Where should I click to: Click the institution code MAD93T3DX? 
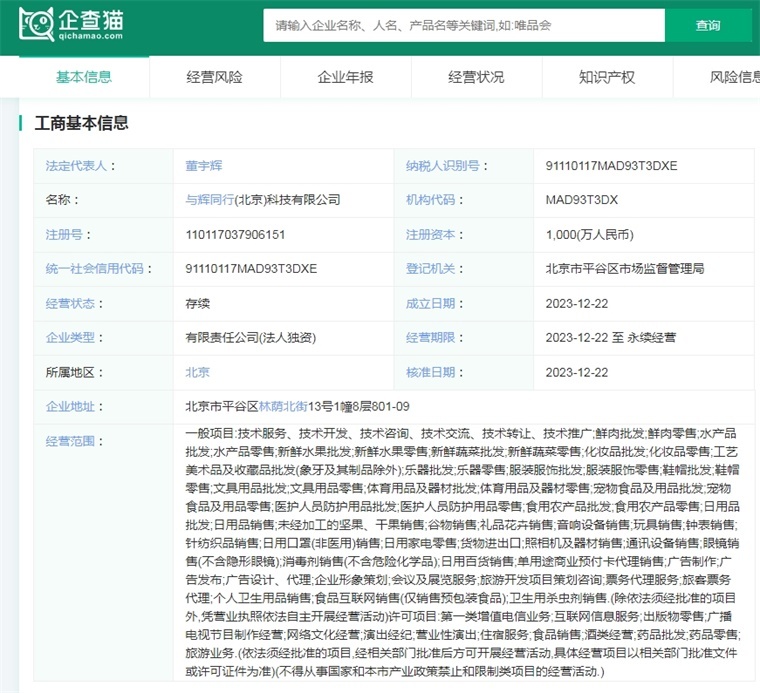[x=582, y=200]
